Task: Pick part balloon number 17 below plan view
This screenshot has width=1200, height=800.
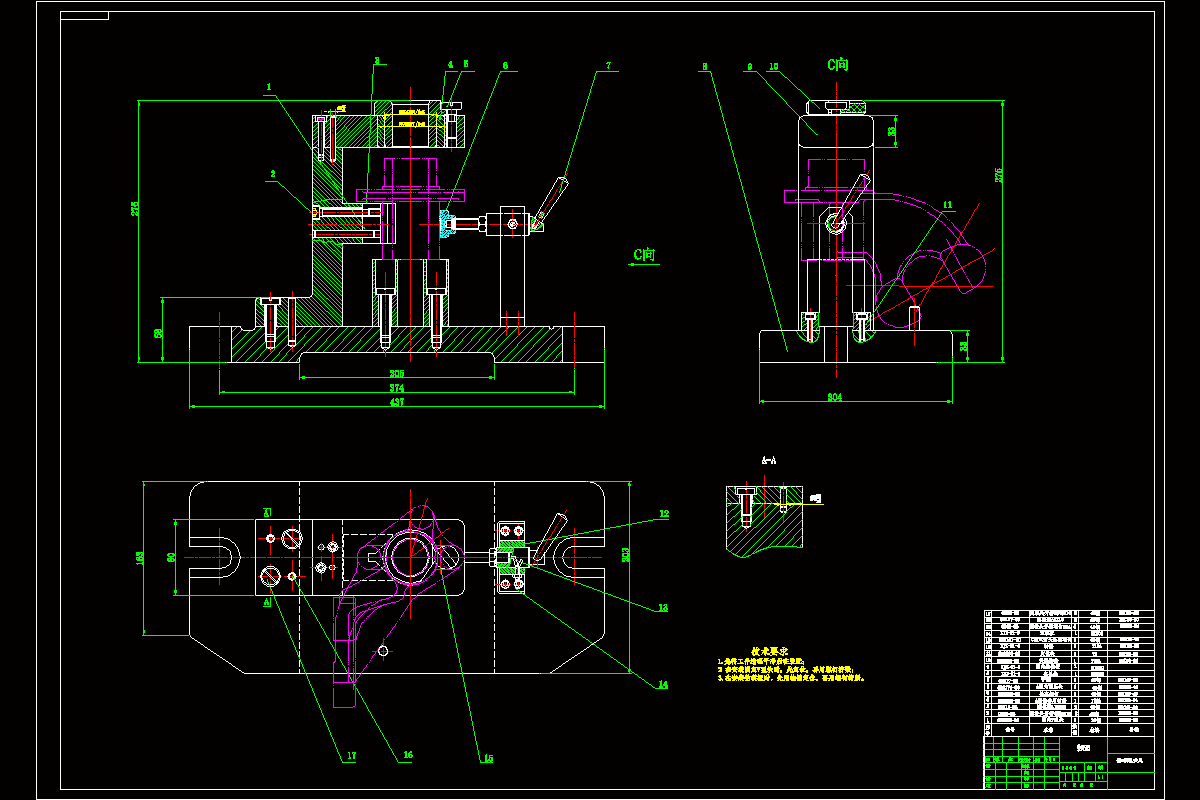Action: click(350, 756)
